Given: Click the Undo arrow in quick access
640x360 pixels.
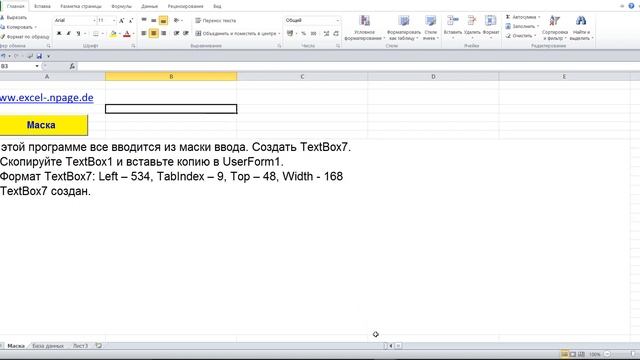Looking at the screenshot, I should [x=3, y=56].
